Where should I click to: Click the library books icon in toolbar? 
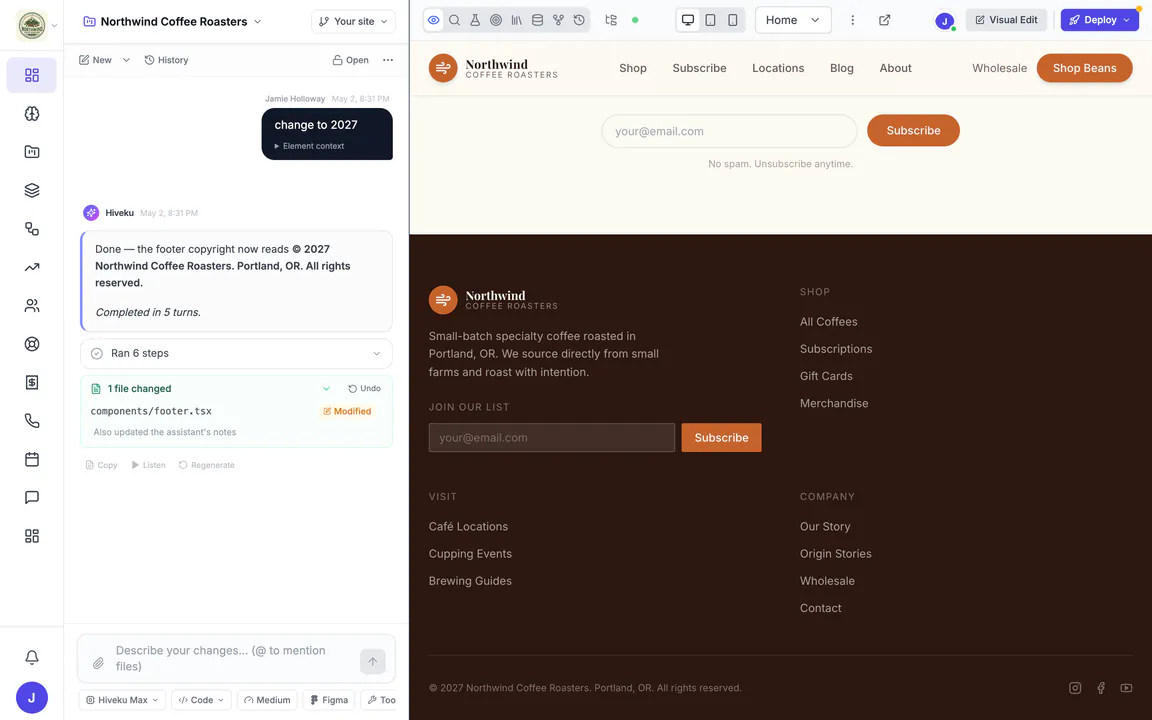tap(516, 21)
